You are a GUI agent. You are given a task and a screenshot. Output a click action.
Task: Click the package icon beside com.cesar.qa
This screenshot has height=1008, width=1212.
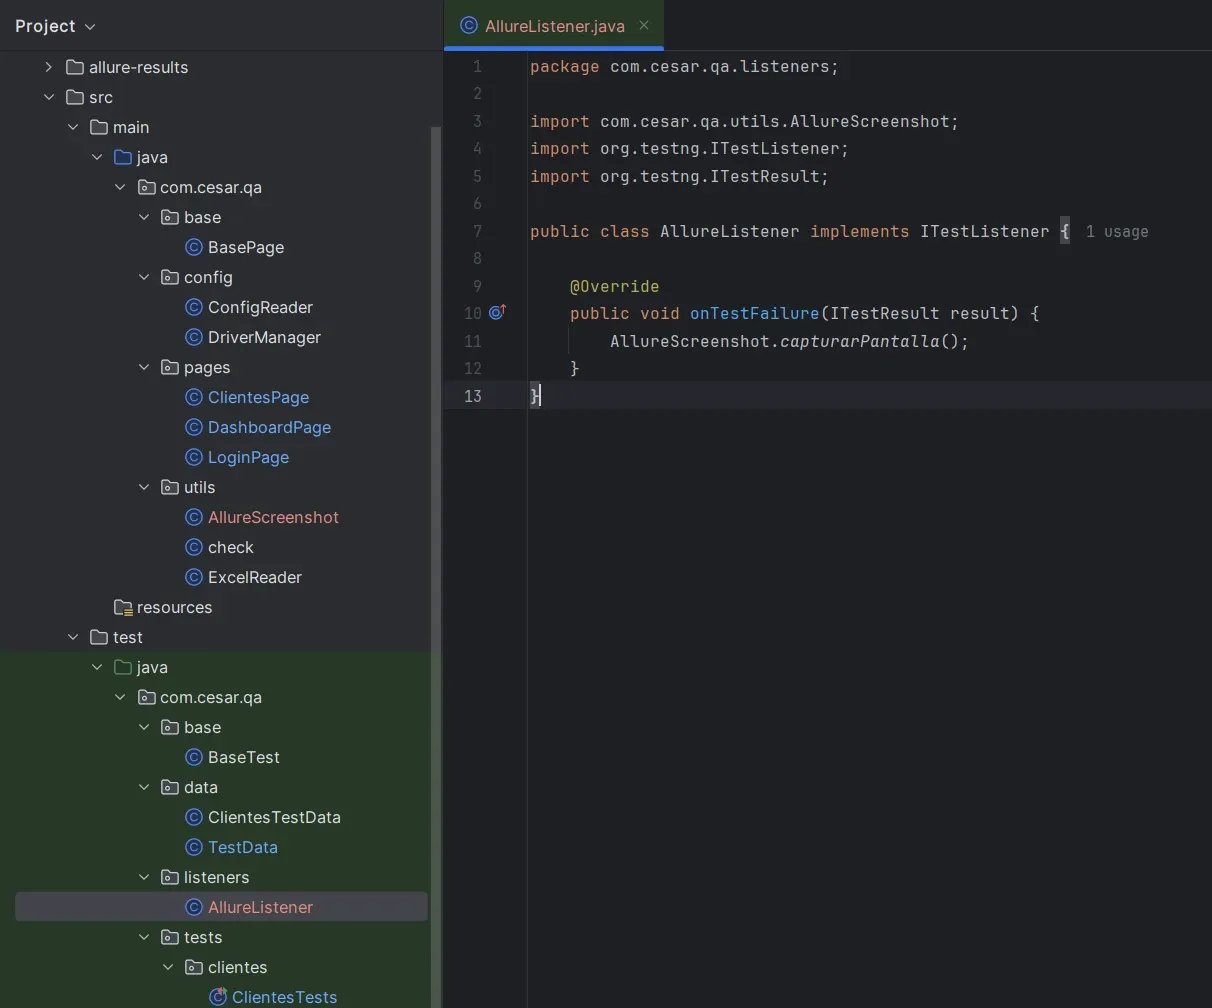(146, 187)
